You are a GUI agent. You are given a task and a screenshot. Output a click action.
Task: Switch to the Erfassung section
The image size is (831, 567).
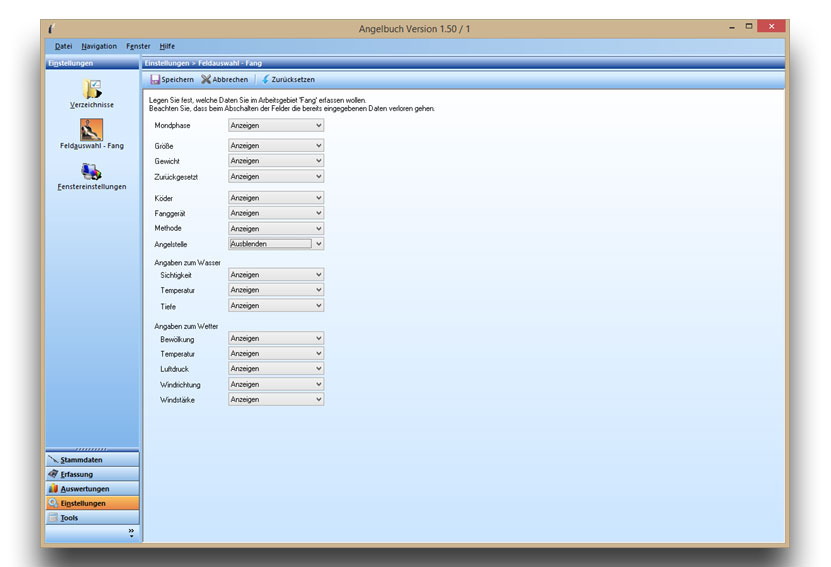point(92,474)
